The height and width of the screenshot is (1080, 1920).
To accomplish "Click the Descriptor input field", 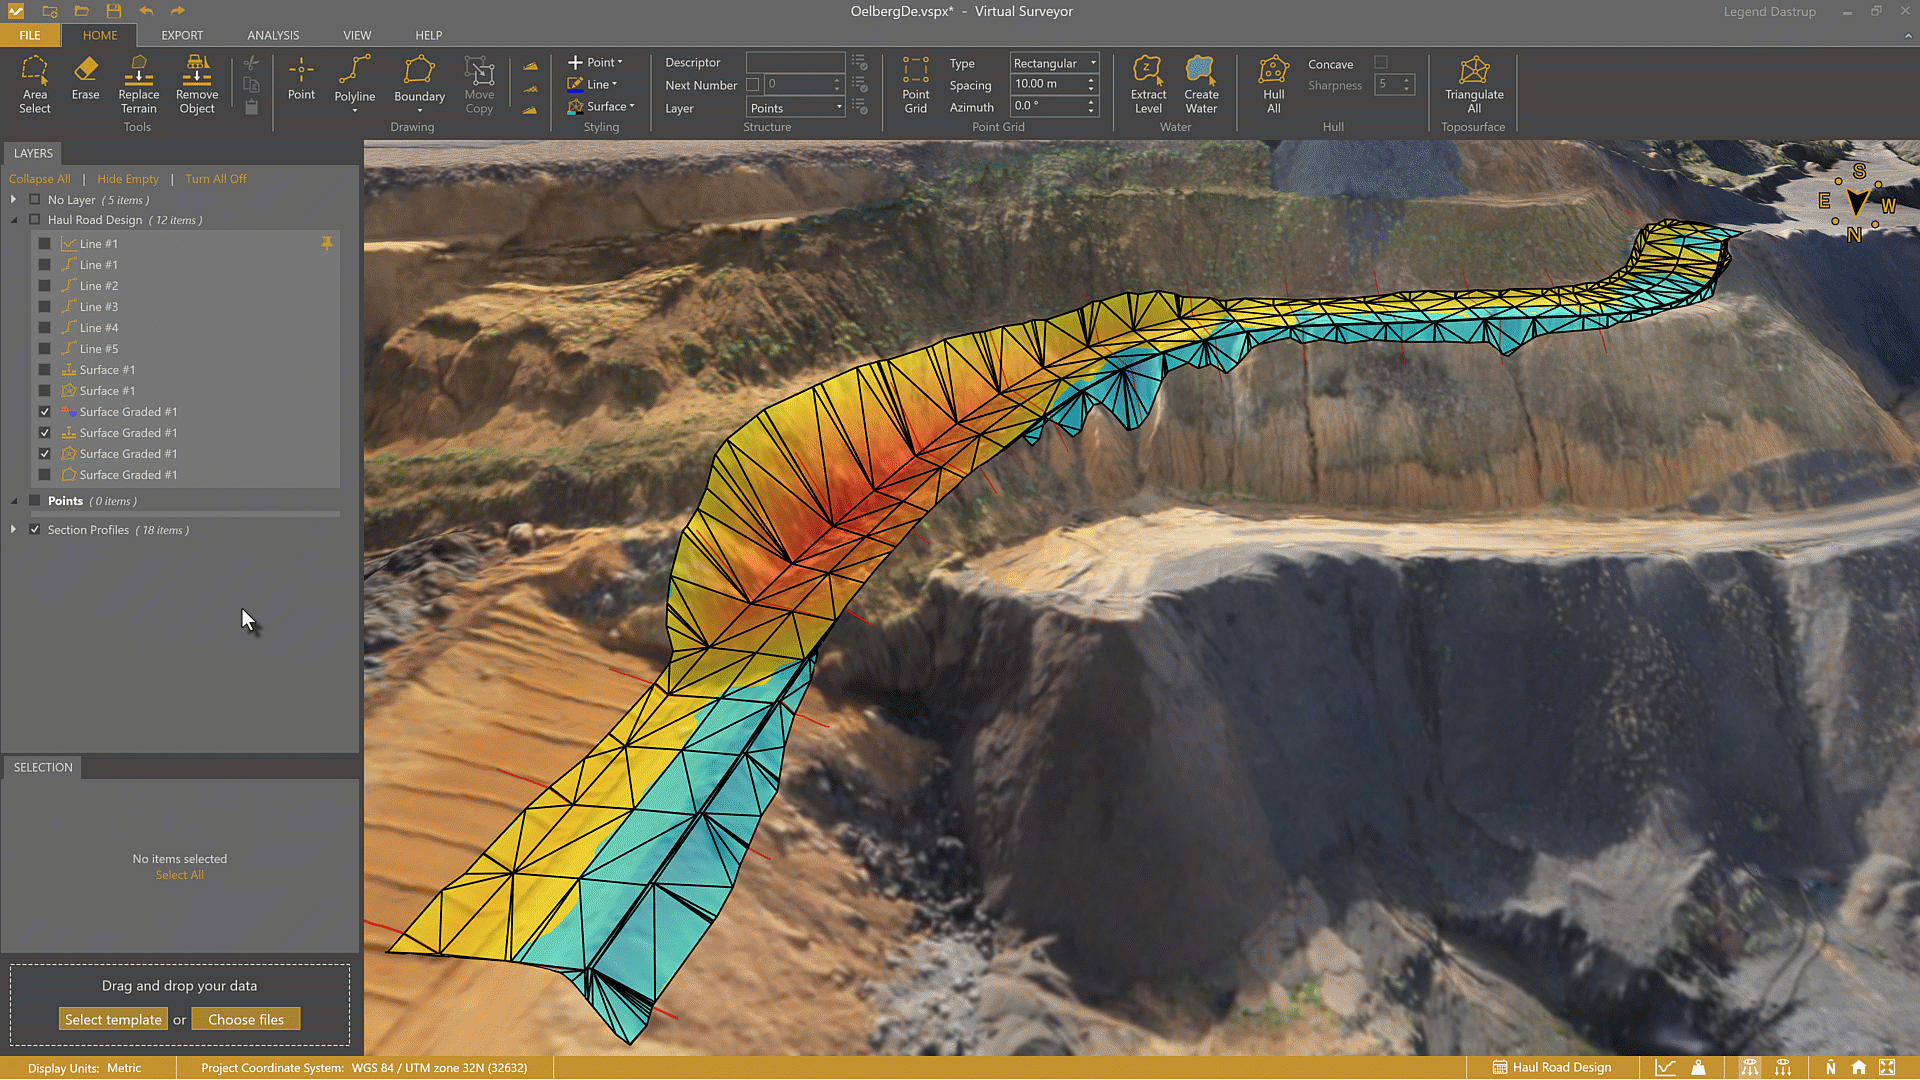I will pyautogui.click(x=795, y=63).
